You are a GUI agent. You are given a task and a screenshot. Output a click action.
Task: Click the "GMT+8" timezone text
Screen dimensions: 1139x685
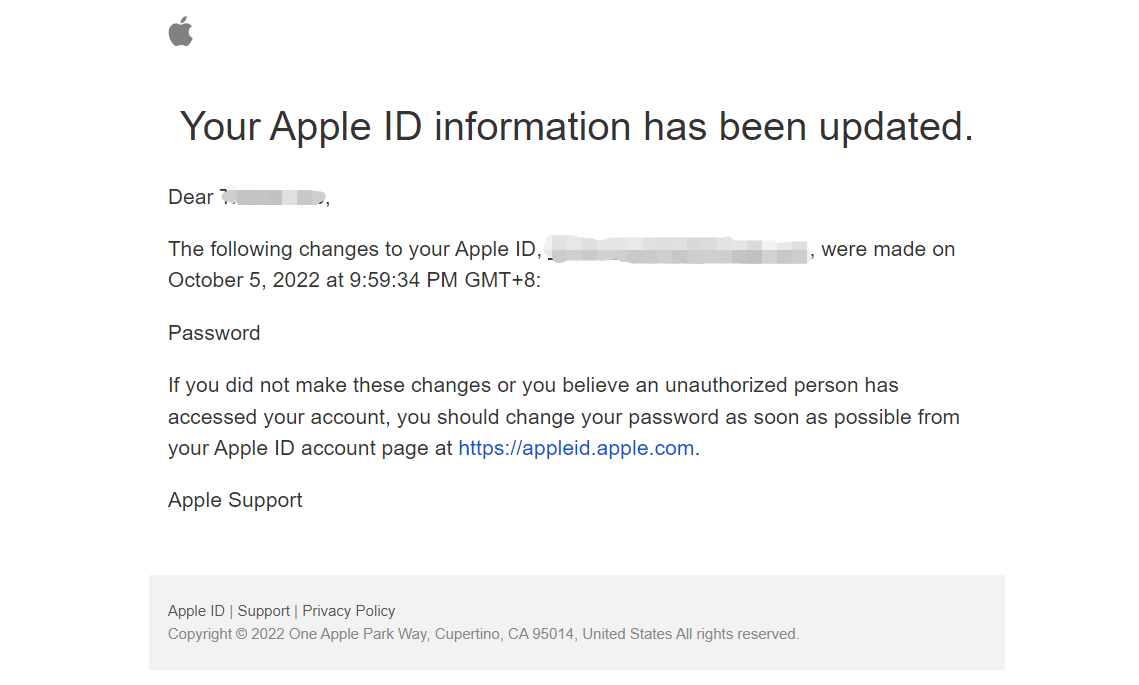click(x=500, y=280)
